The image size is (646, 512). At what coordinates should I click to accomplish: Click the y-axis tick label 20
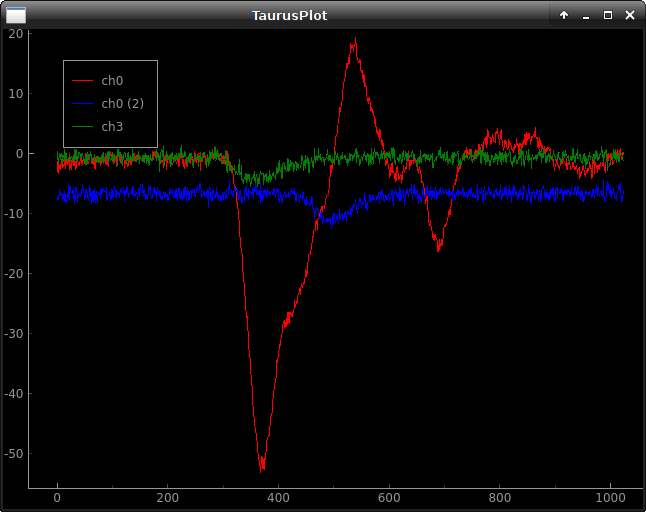(16, 33)
